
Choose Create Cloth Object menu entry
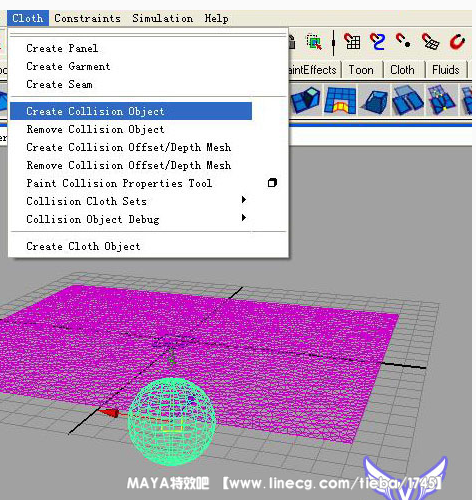pos(83,246)
